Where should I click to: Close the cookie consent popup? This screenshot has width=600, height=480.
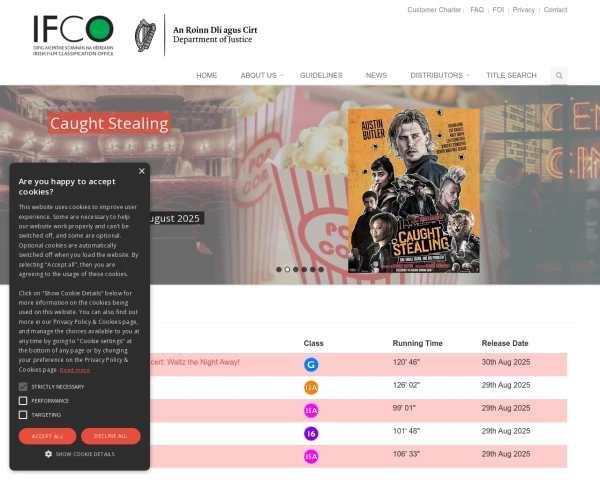[142, 171]
